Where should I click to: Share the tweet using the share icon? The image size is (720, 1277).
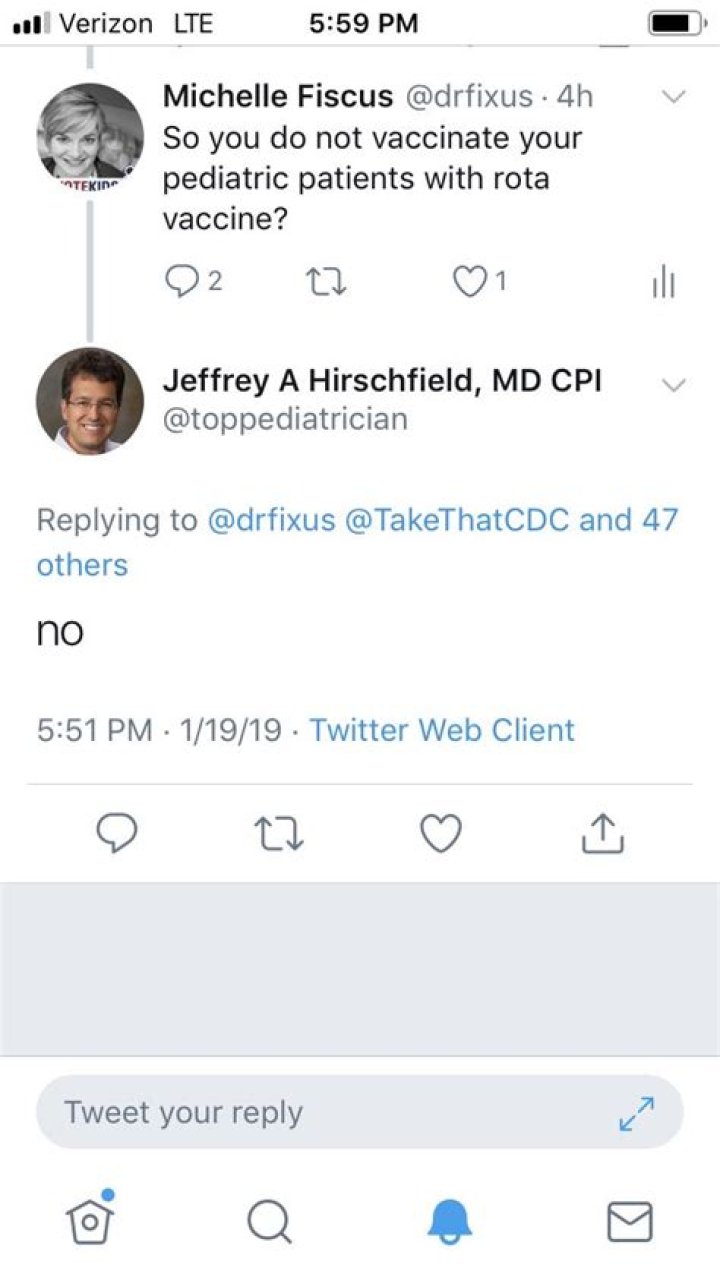(601, 832)
